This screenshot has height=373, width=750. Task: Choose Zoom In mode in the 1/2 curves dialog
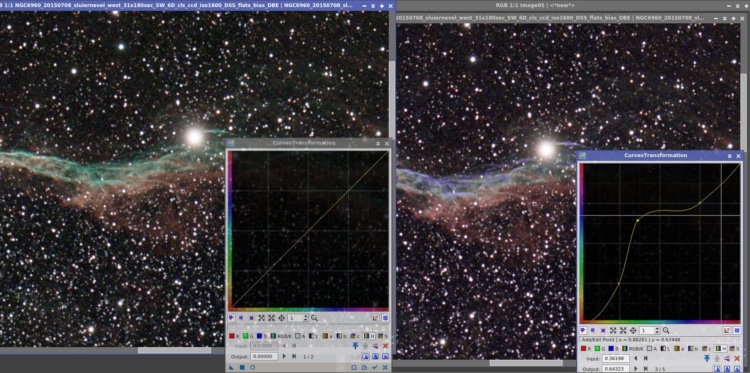[x=261, y=318]
